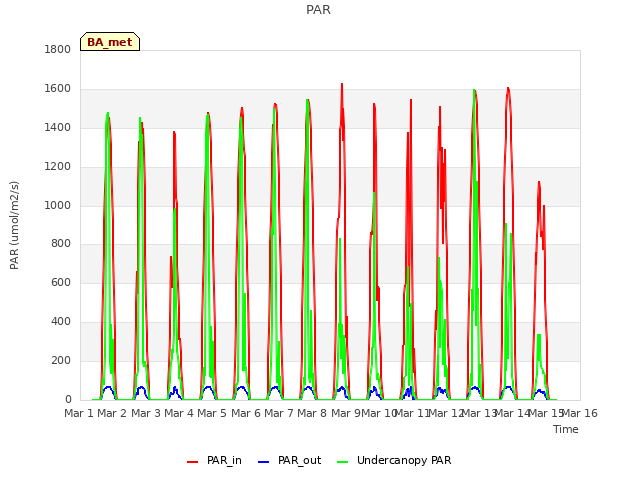
Task: Click the PAR_out legend entry
Action: tap(290, 460)
